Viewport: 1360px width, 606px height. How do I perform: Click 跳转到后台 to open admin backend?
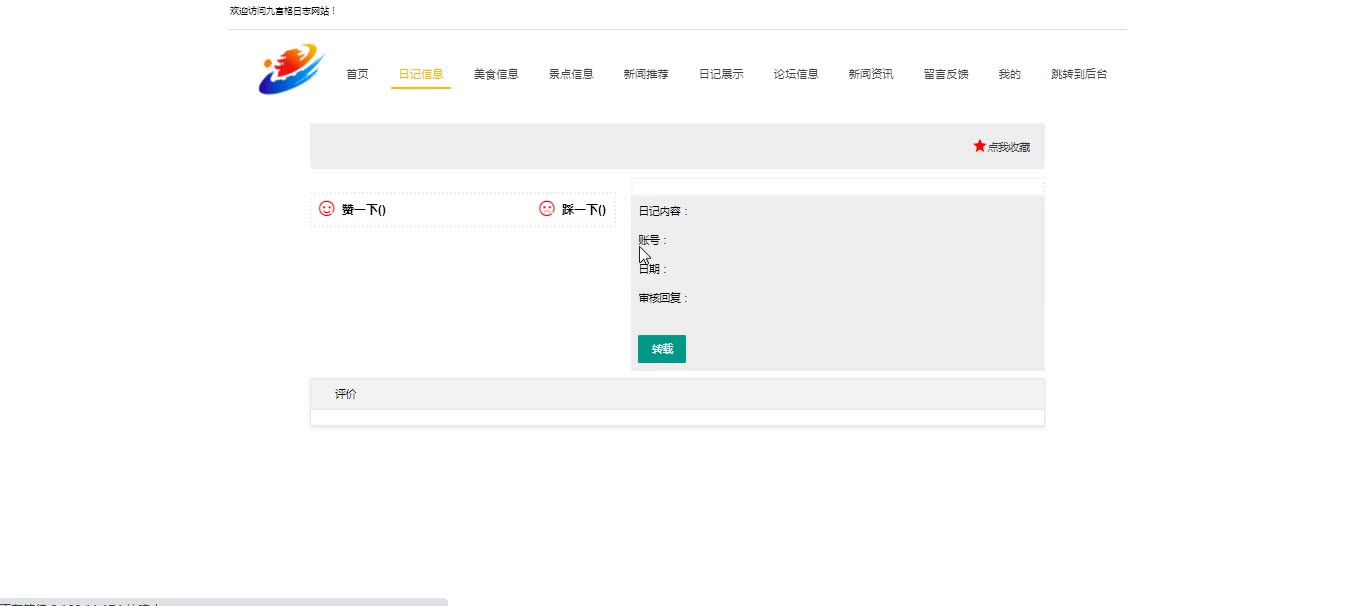pyautogui.click(x=1080, y=73)
